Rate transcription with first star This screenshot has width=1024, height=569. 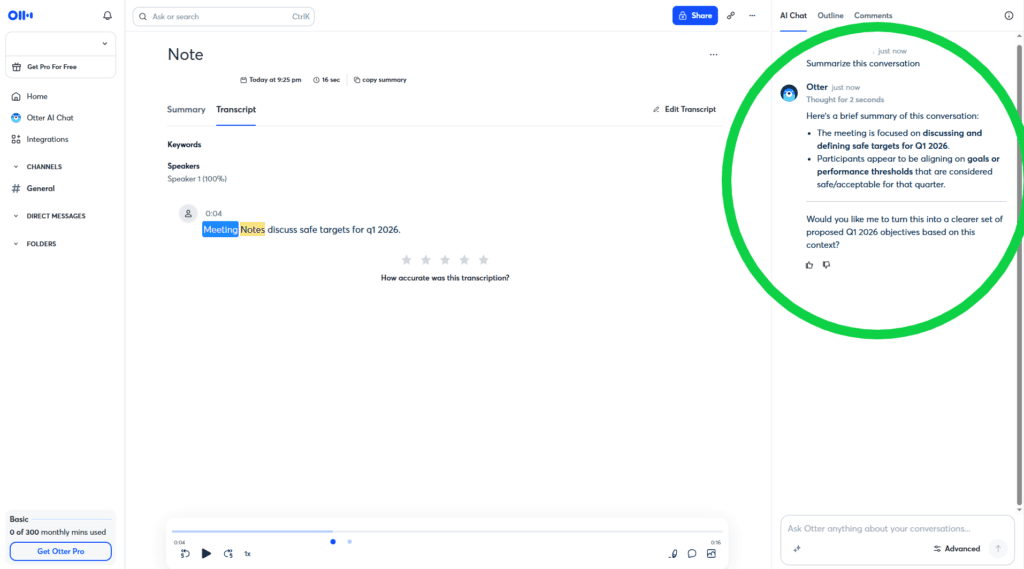(406, 260)
